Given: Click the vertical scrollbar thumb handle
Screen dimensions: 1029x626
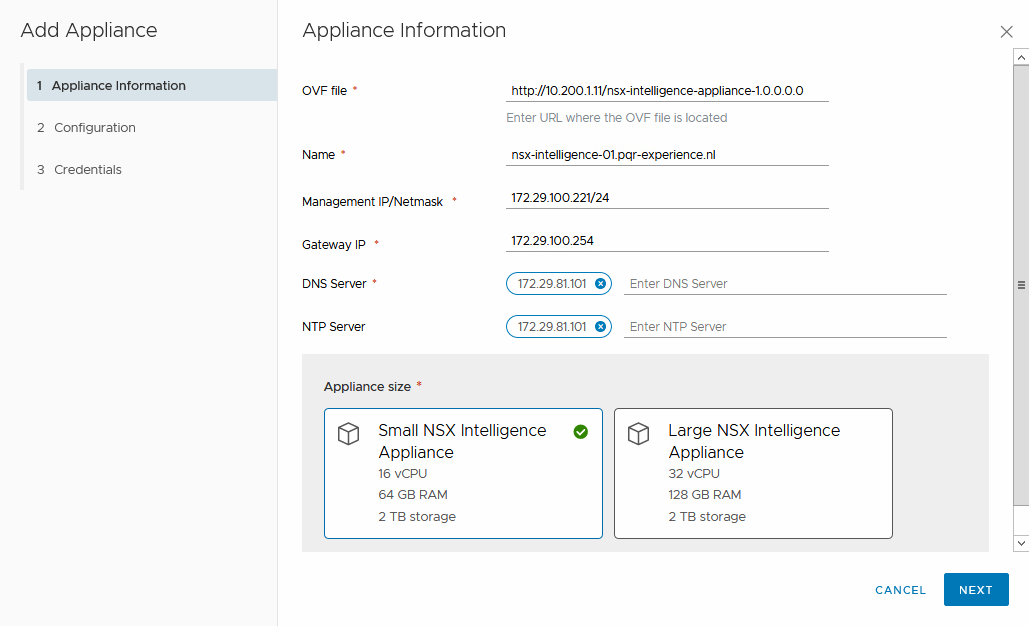Looking at the screenshot, I should click(1021, 285).
